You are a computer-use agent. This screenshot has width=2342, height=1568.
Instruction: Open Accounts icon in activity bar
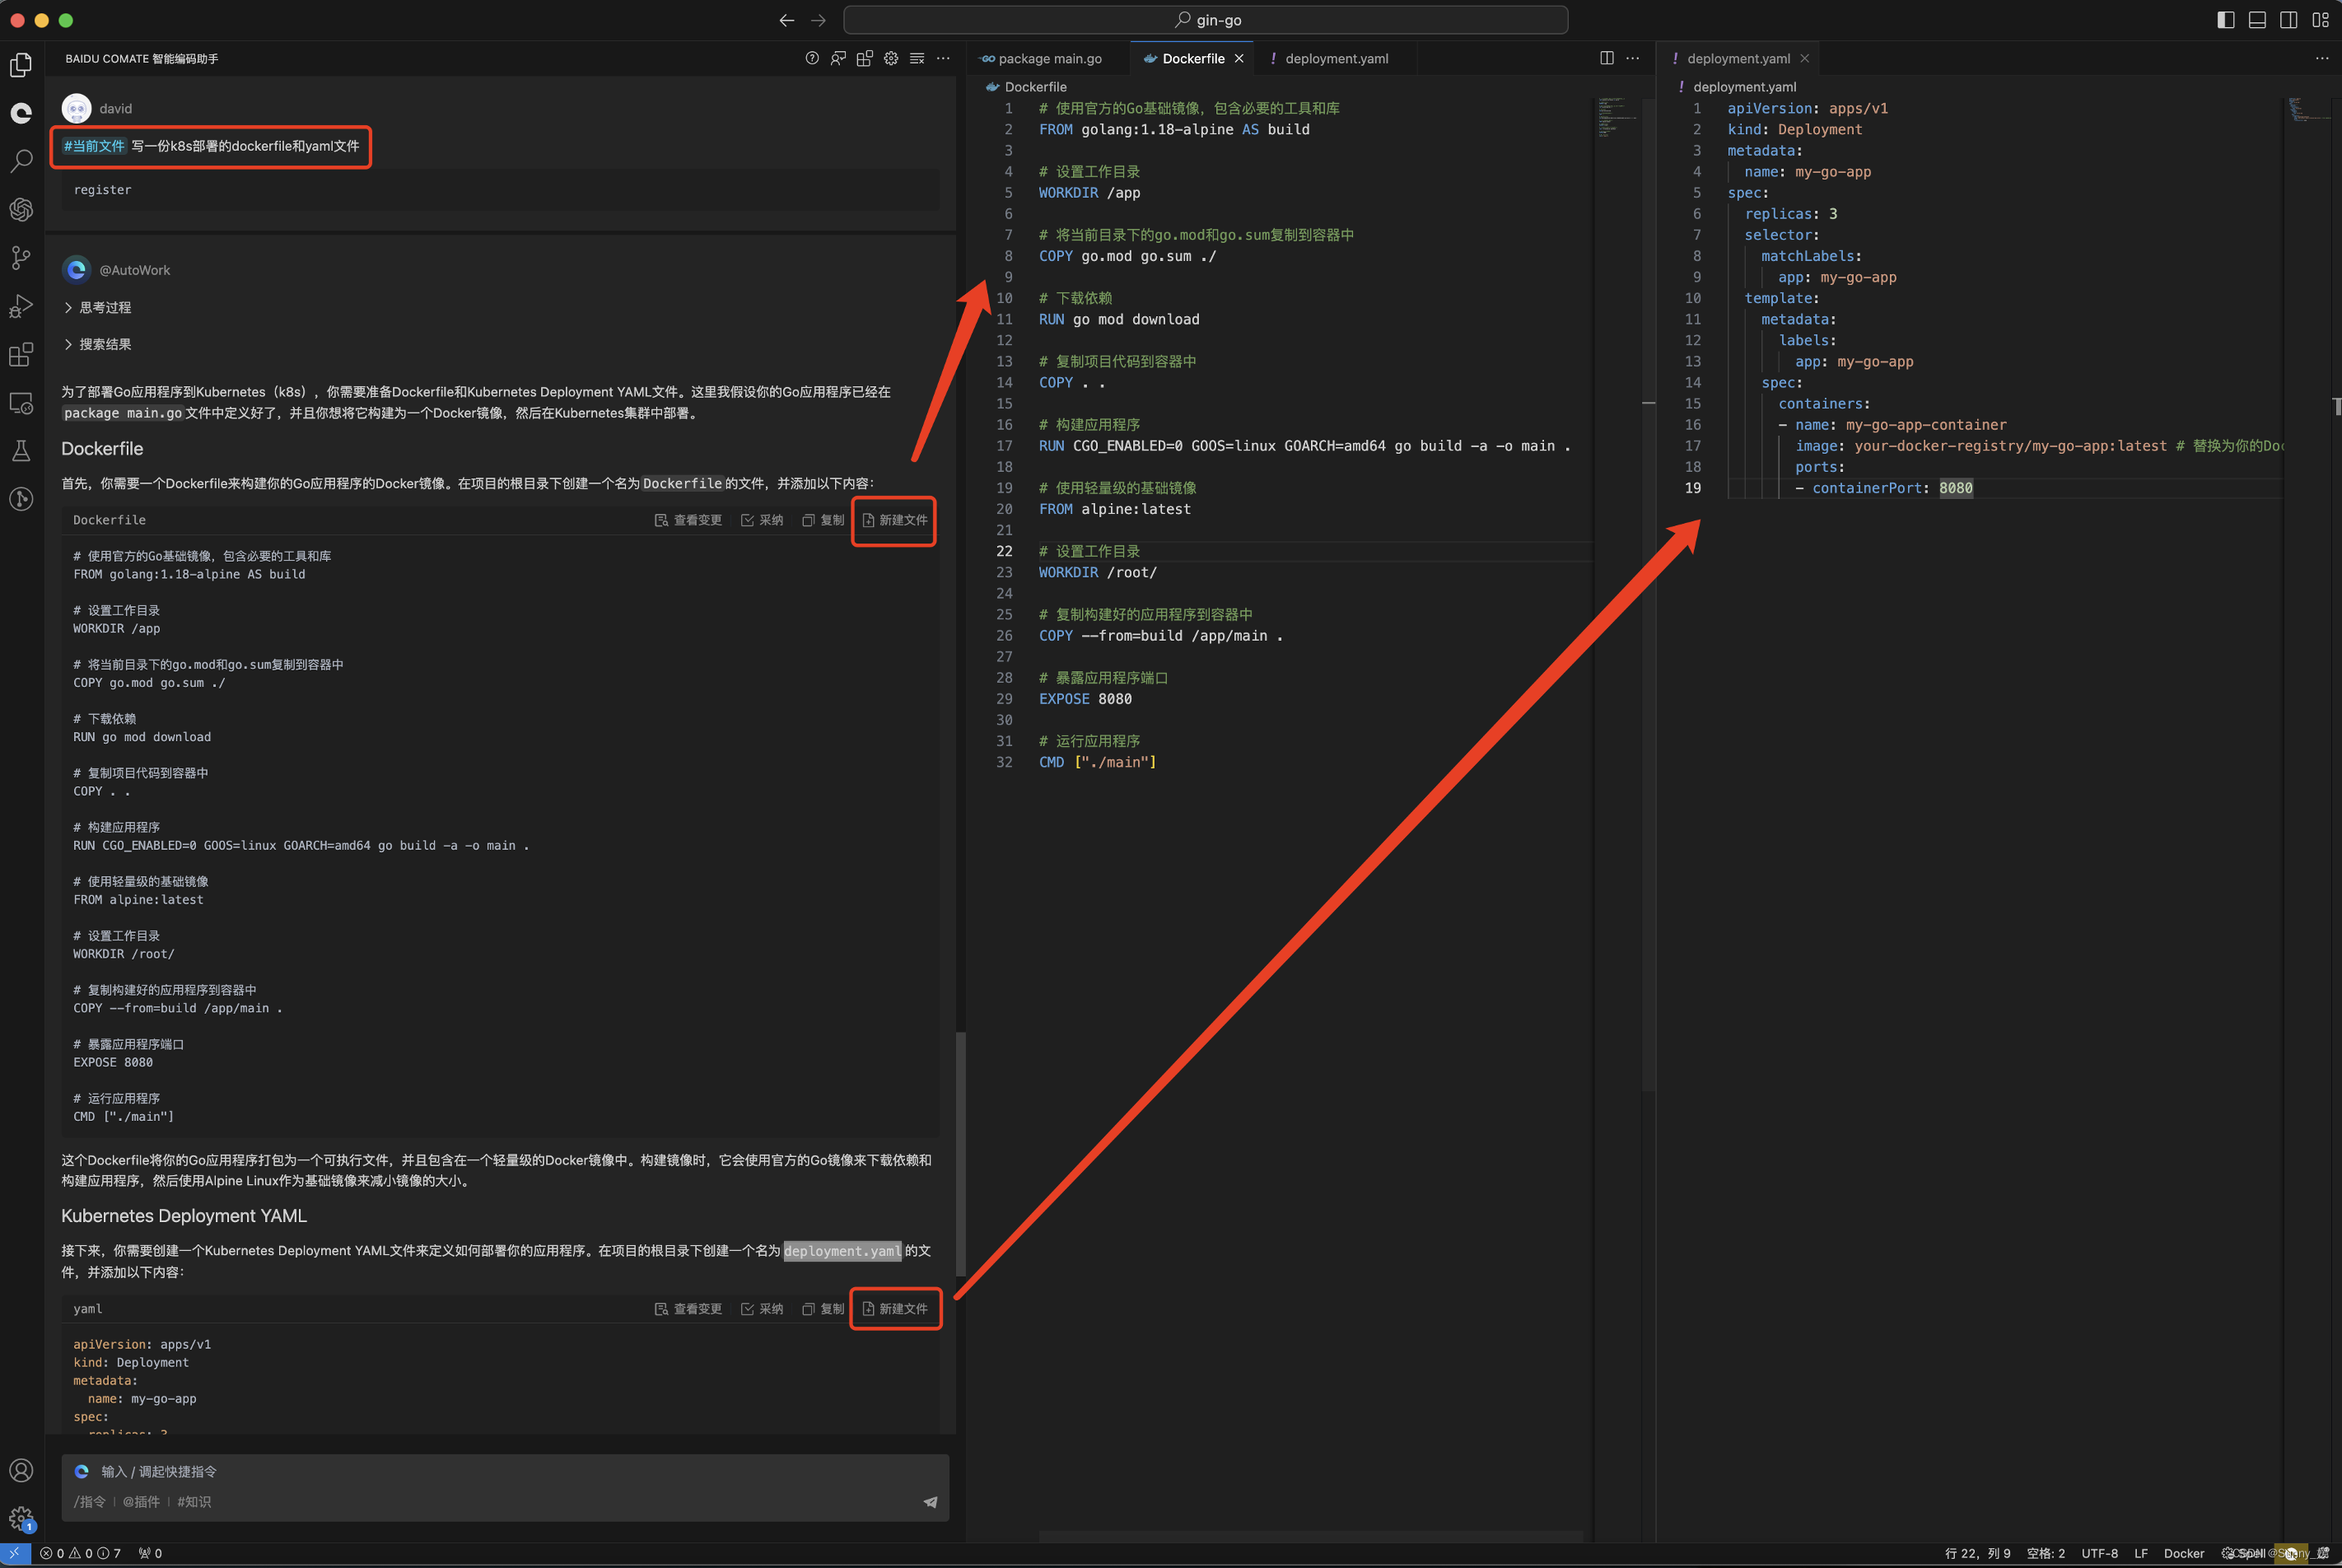coord(21,1470)
